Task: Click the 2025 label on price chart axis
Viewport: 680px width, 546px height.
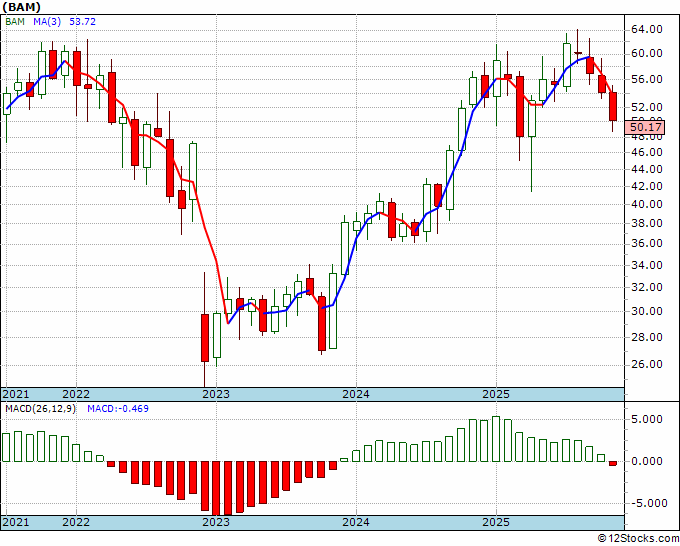Action: tap(496, 394)
